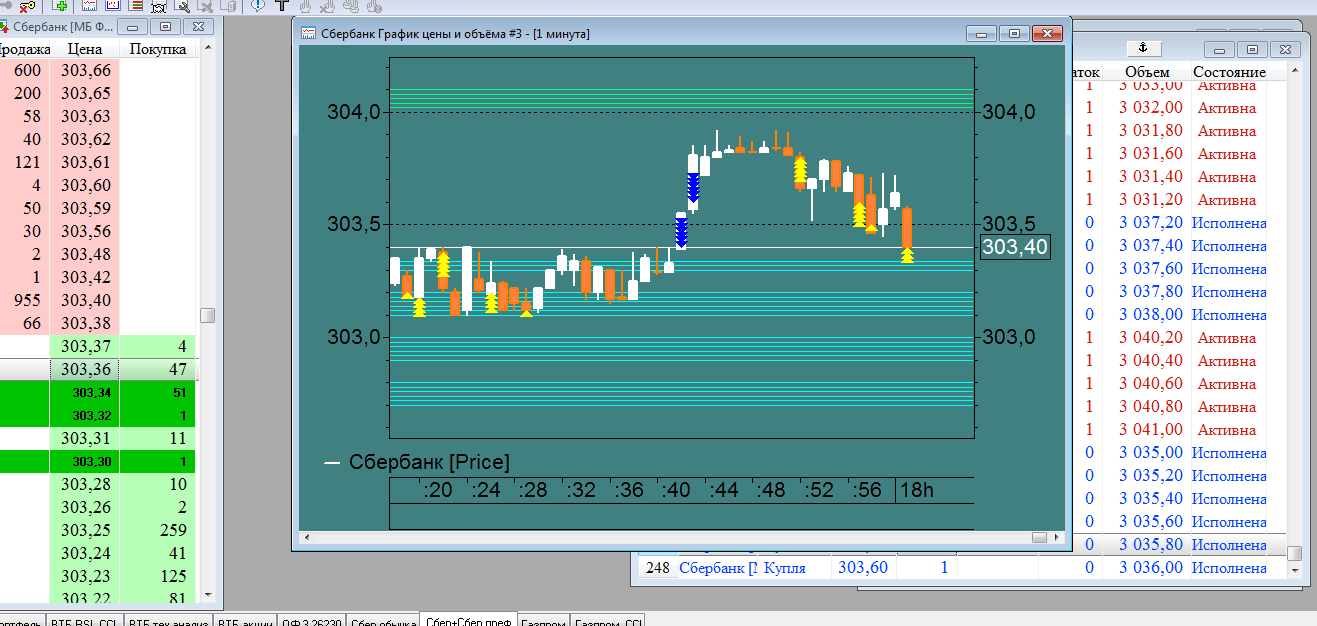This screenshot has height=626, width=1317.
Task: Click the price 303,60 in order row 248
Action: [x=862, y=568]
